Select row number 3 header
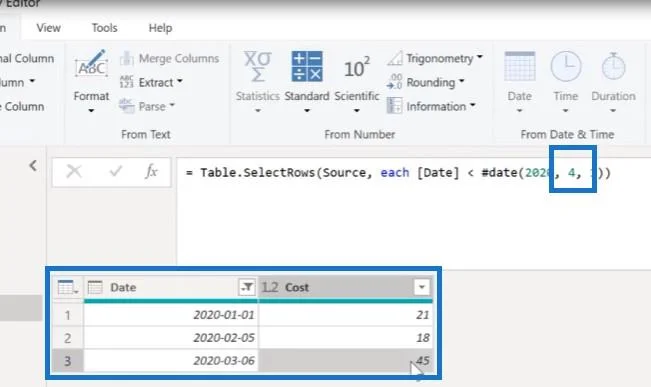651x387 pixels. 67,361
